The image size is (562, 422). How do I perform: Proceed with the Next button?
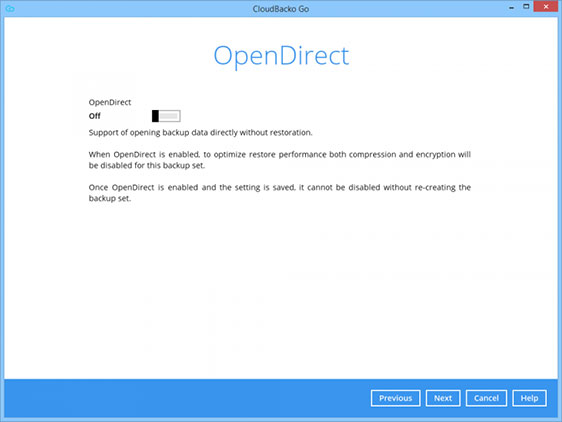tap(443, 398)
